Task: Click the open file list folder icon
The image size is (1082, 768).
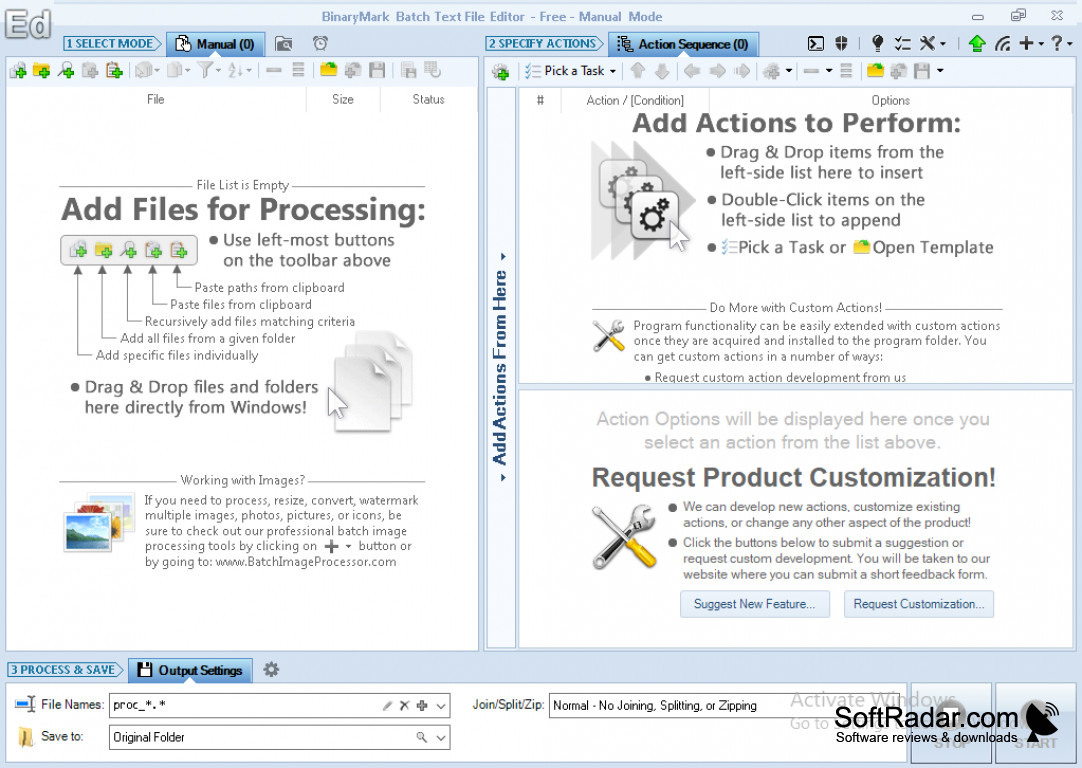Action: [328, 70]
